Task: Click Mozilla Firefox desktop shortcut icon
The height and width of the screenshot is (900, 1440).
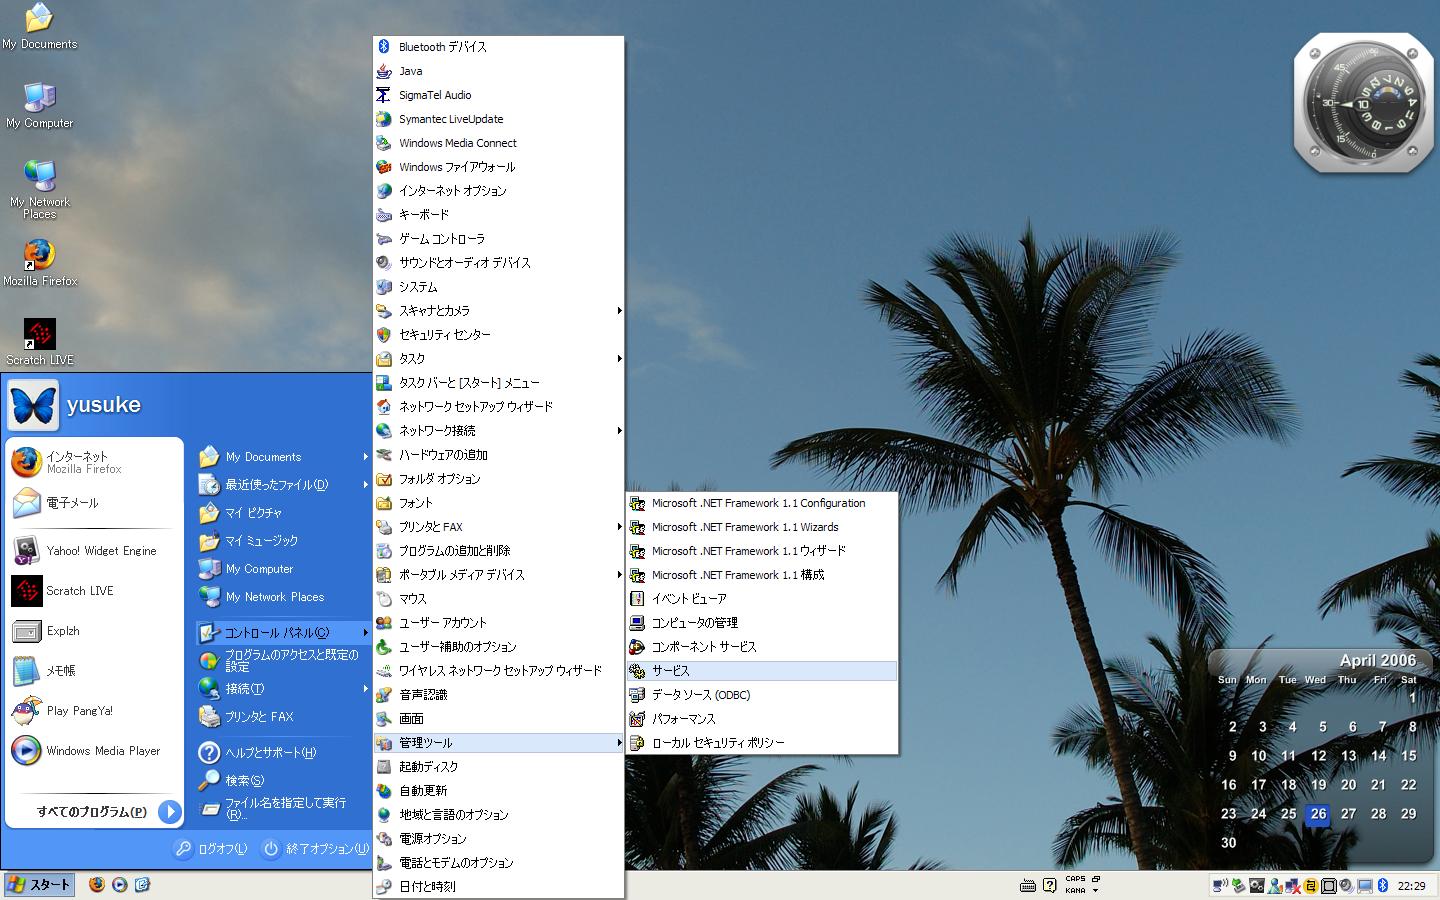Action: (39, 255)
